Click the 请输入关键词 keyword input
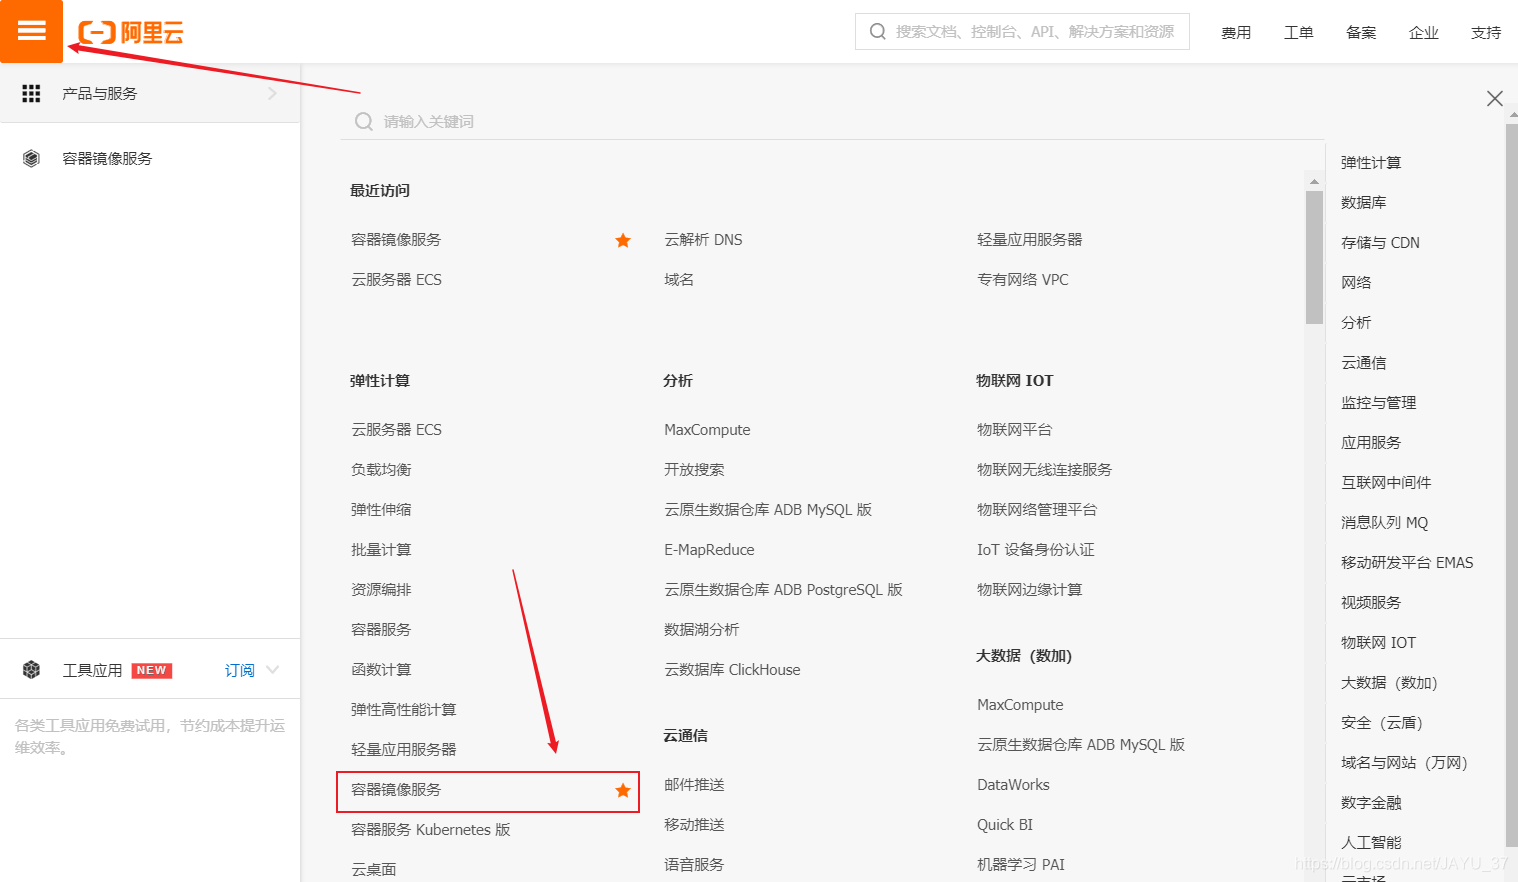 832,121
